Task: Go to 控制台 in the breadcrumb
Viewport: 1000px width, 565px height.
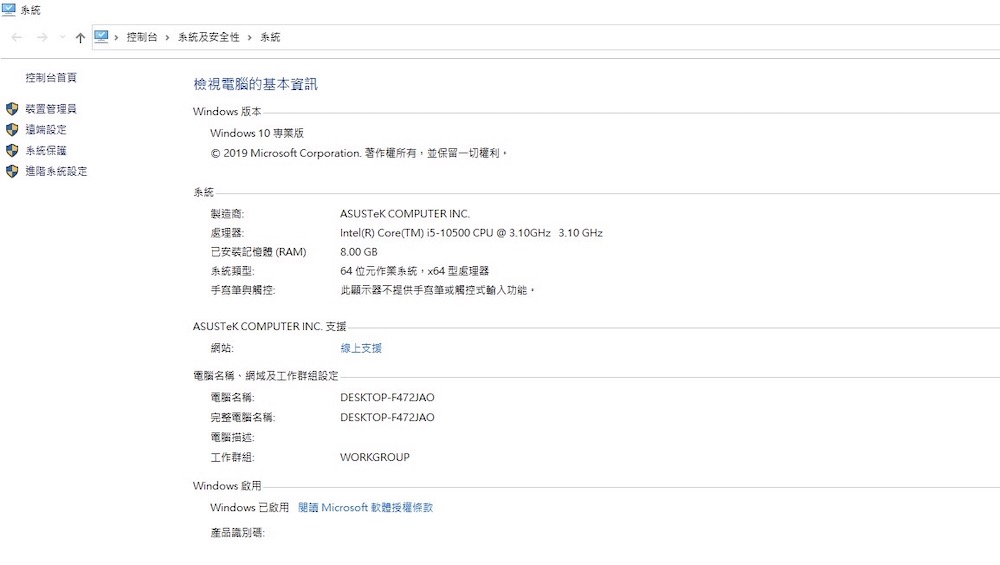Action: click(x=142, y=37)
